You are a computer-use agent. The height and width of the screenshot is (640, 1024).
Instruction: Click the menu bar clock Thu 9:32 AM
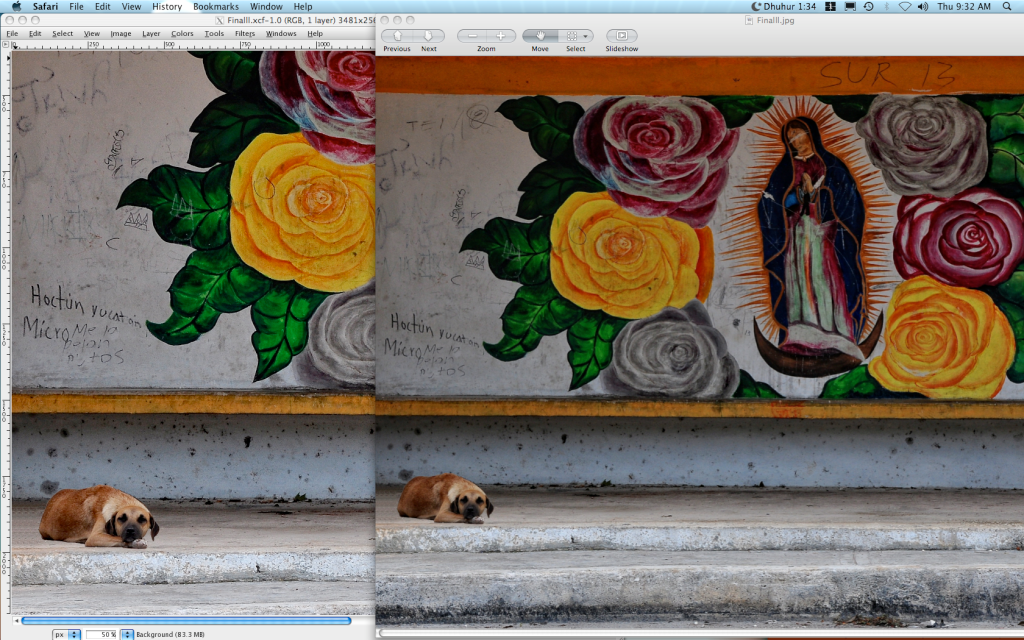pyautogui.click(x=964, y=7)
